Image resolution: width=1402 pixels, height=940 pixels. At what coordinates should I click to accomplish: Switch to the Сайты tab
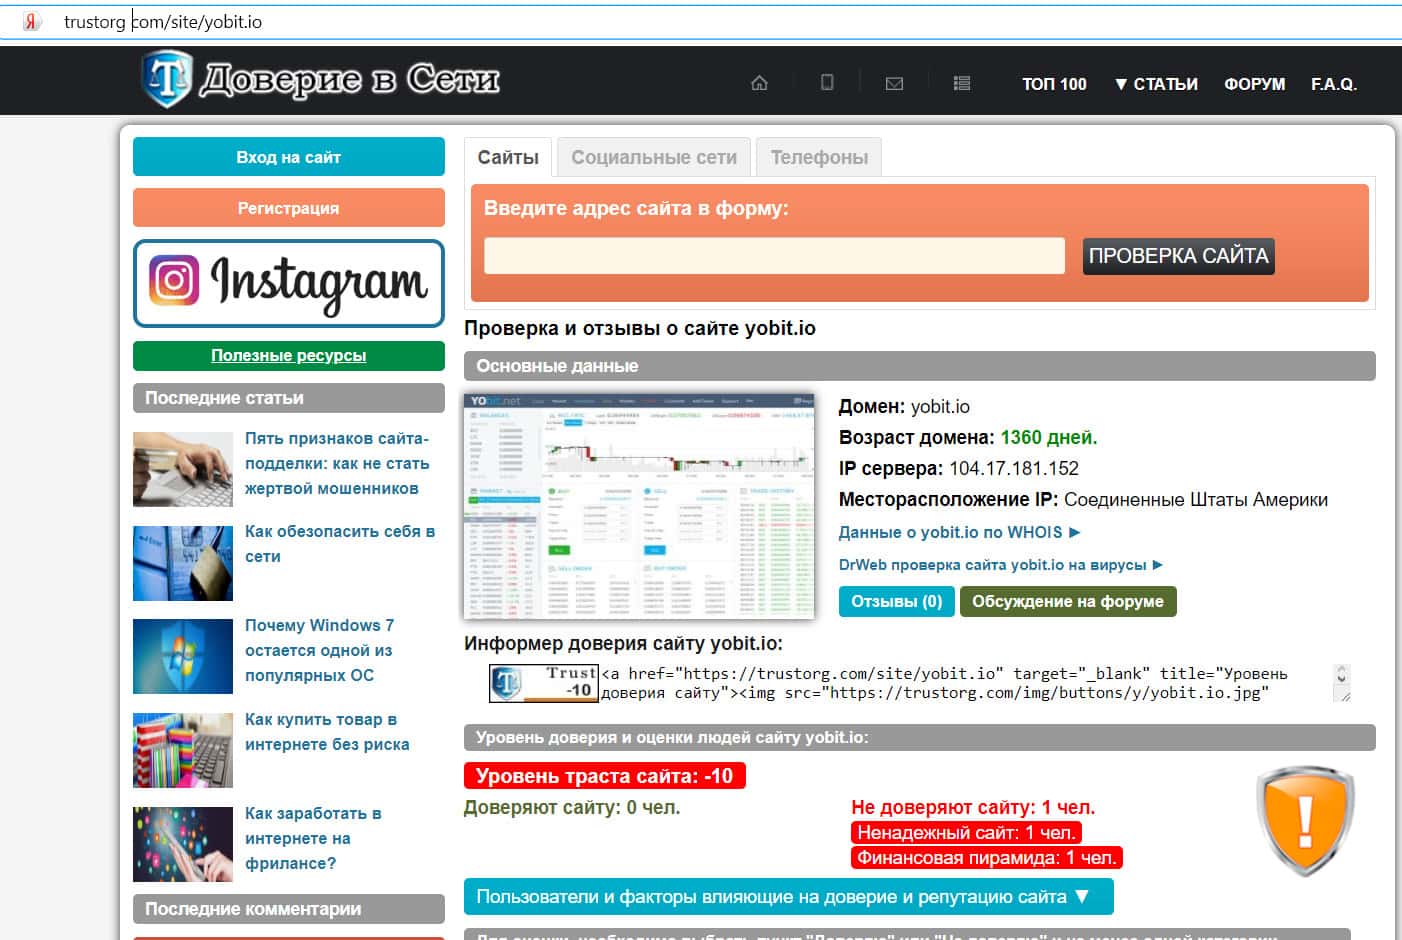coord(508,157)
